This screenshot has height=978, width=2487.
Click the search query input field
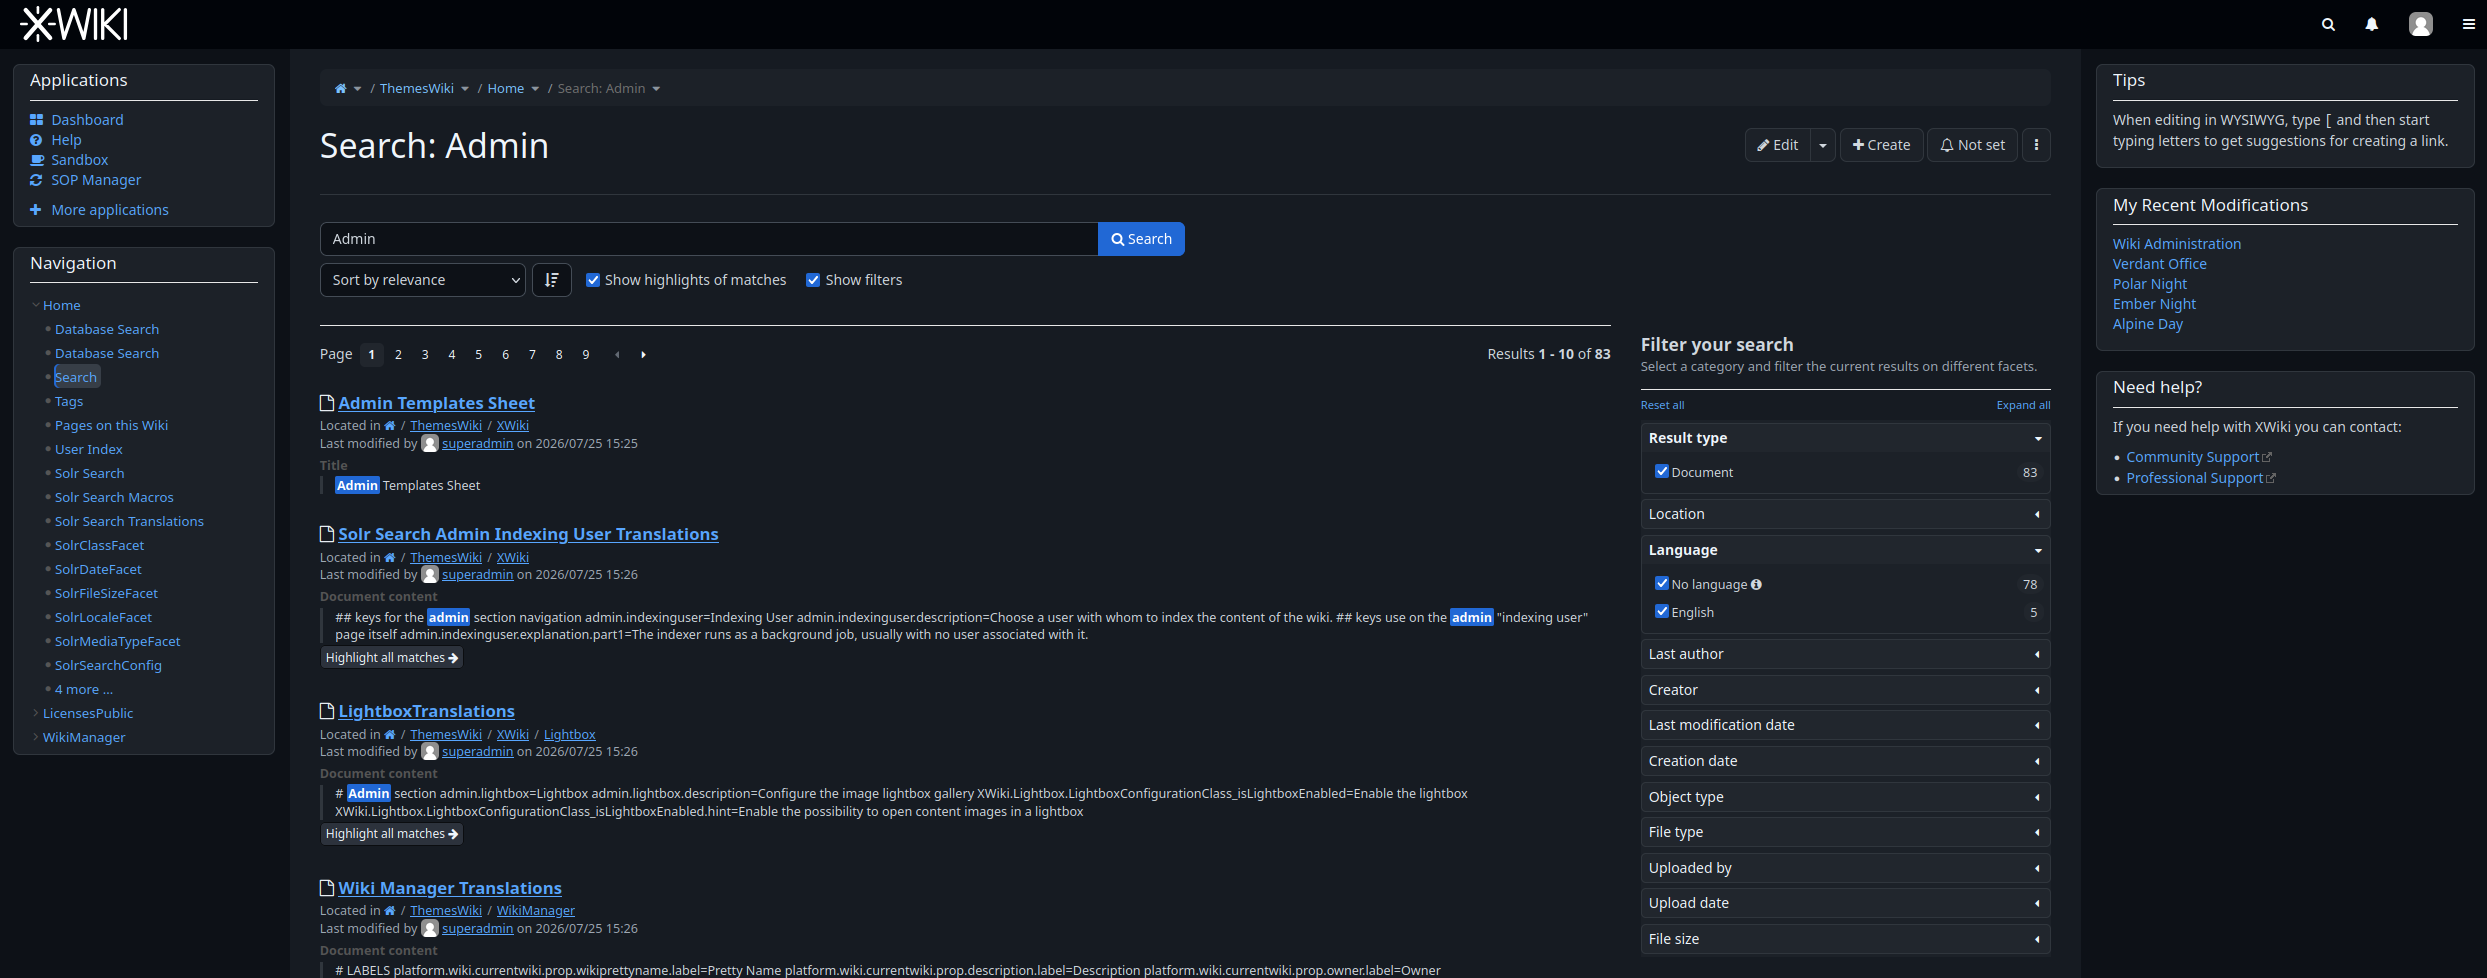(709, 239)
